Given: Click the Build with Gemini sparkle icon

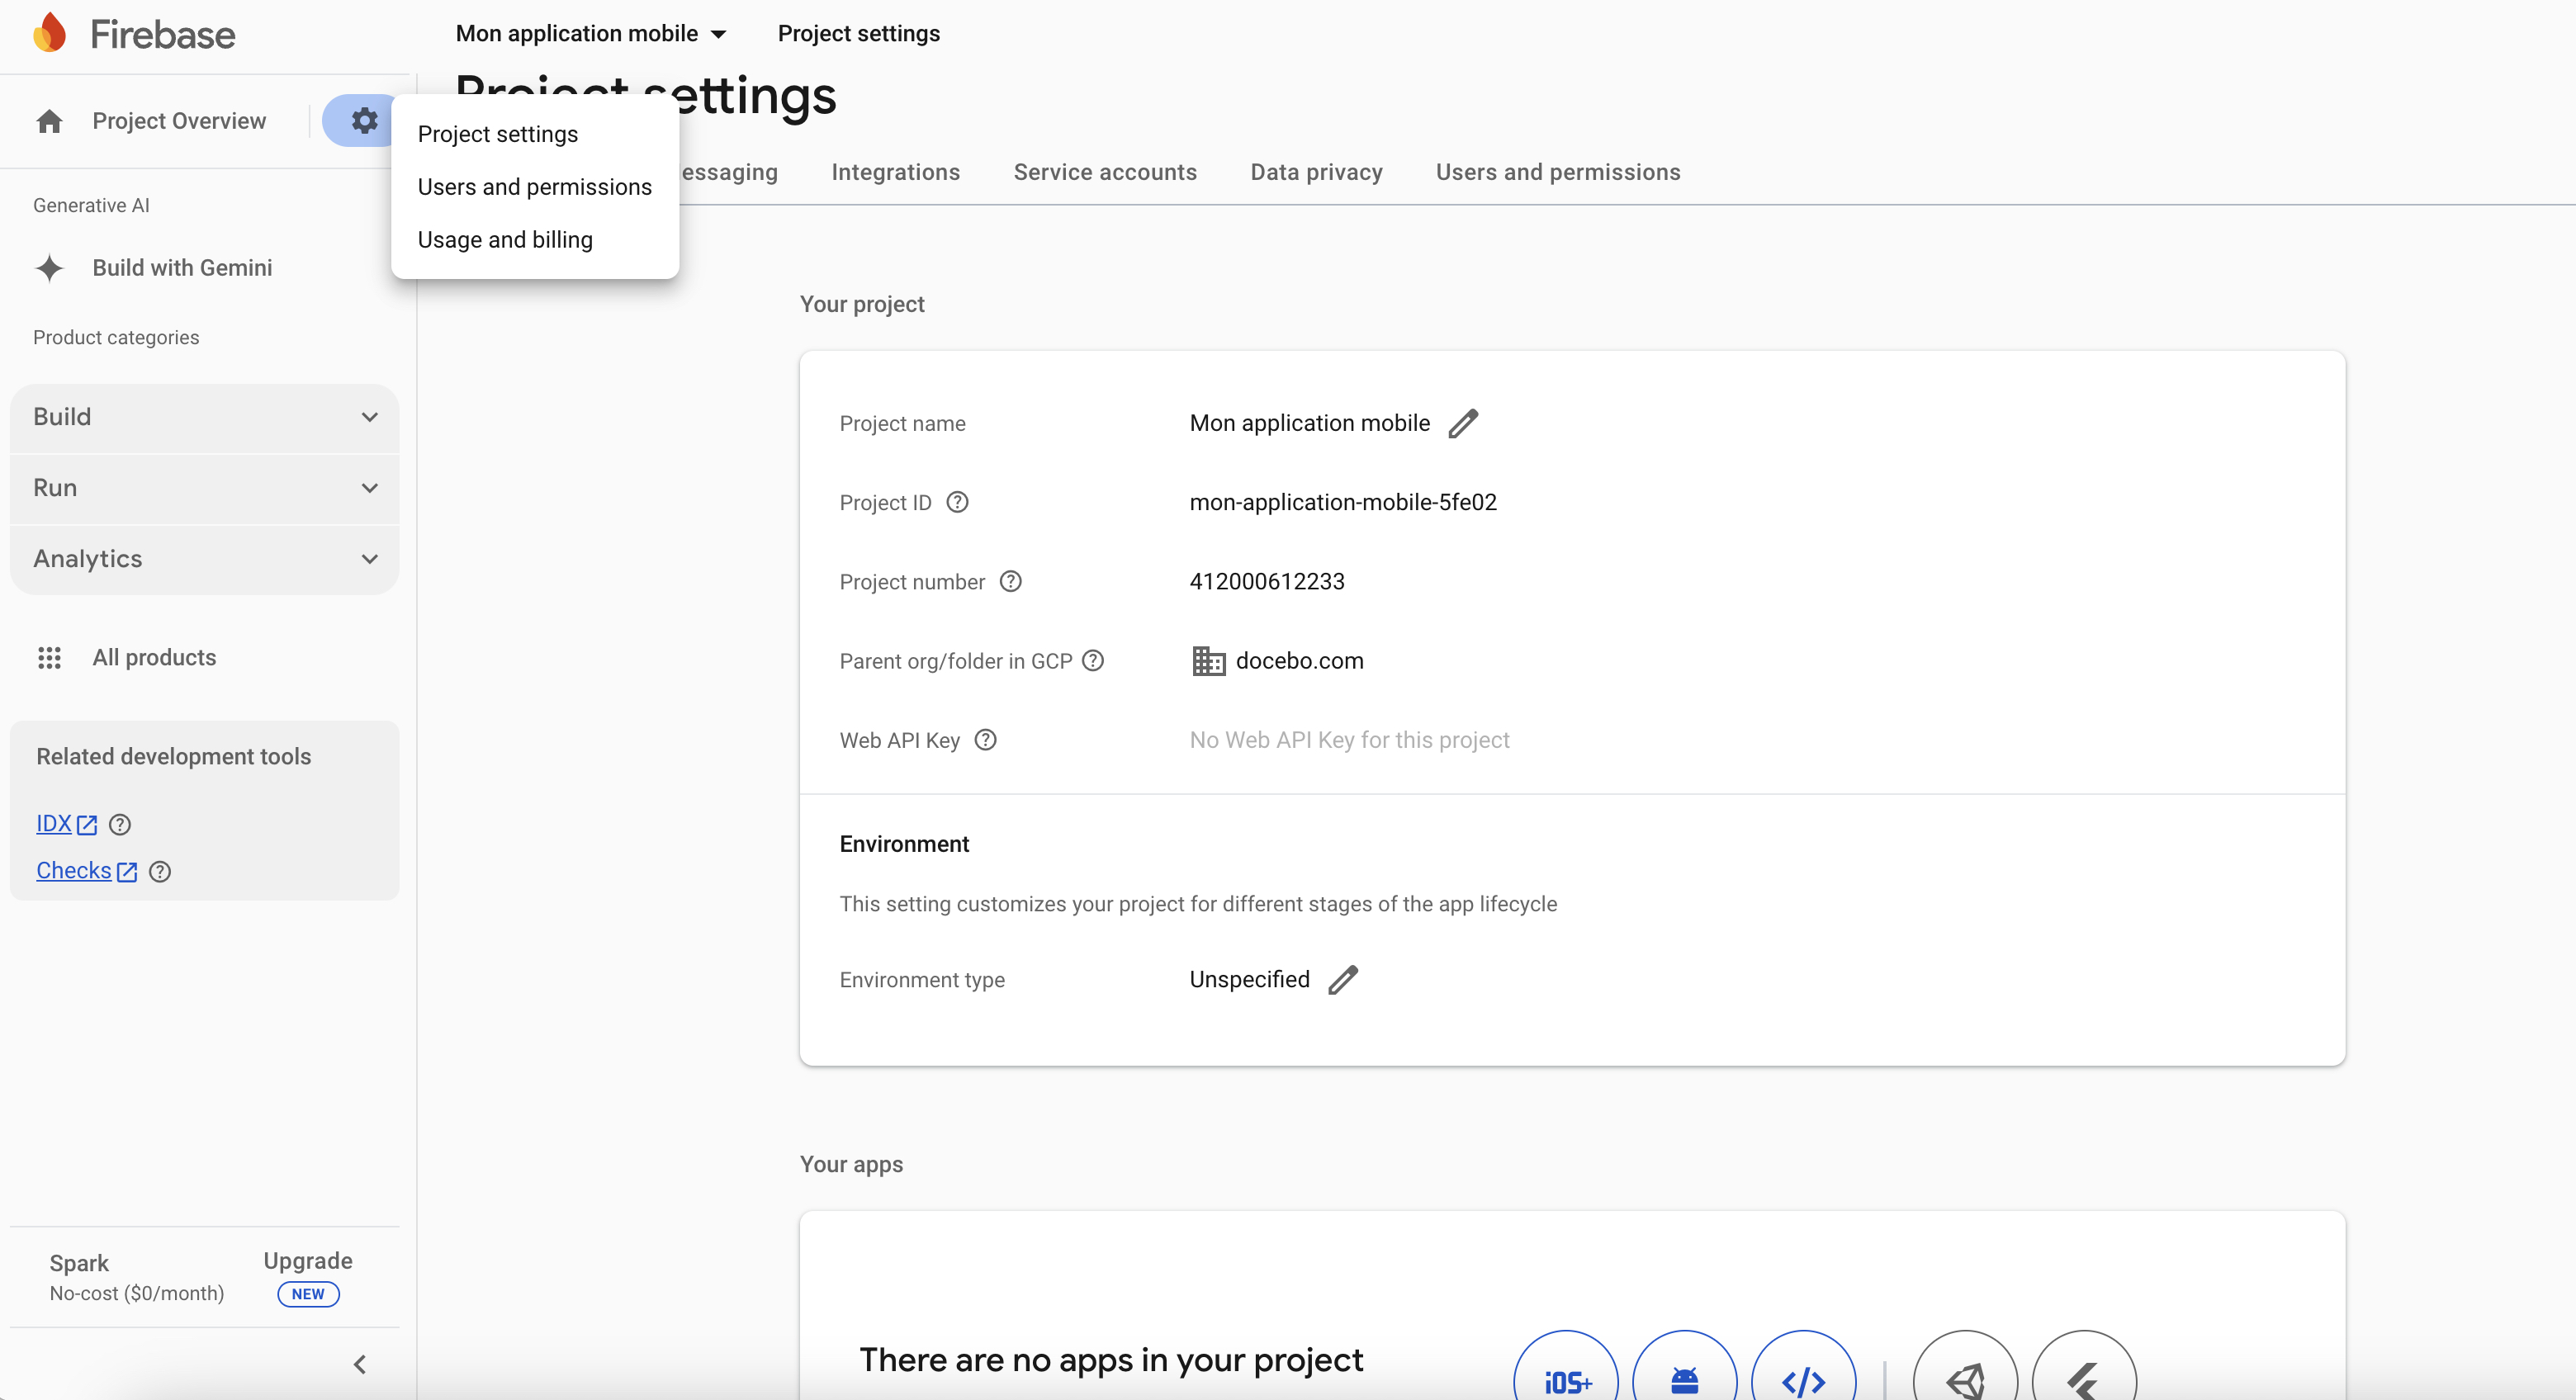Looking at the screenshot, I should (x=49, y=268).
